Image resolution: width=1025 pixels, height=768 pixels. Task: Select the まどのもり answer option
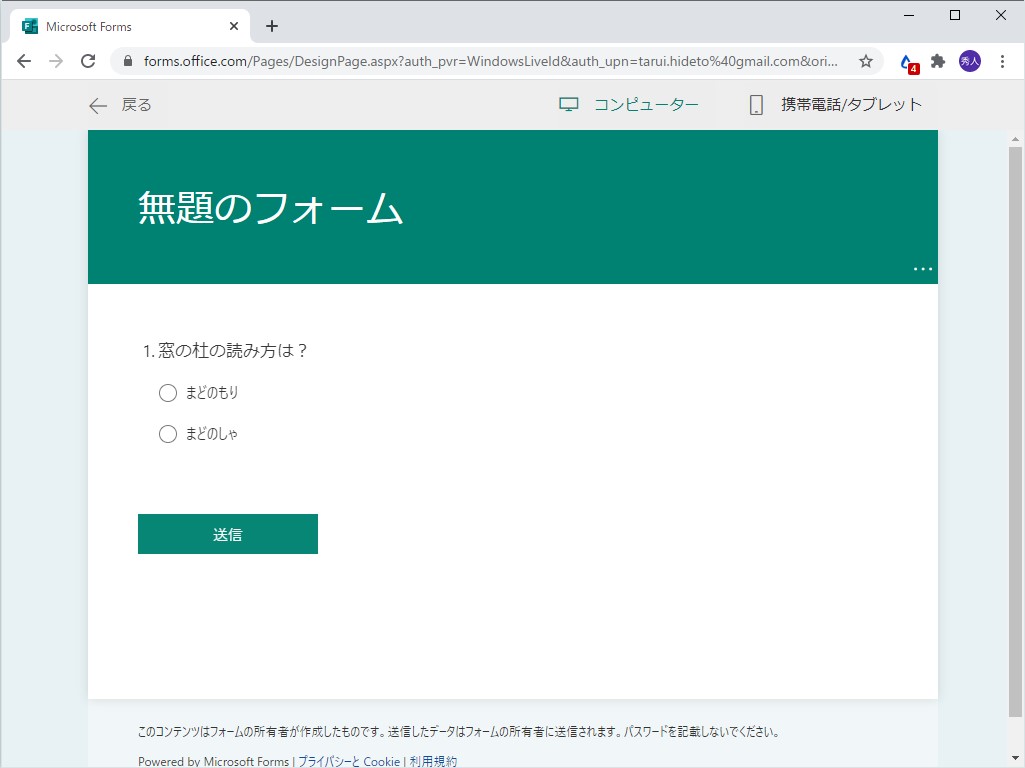pos(168,393)
